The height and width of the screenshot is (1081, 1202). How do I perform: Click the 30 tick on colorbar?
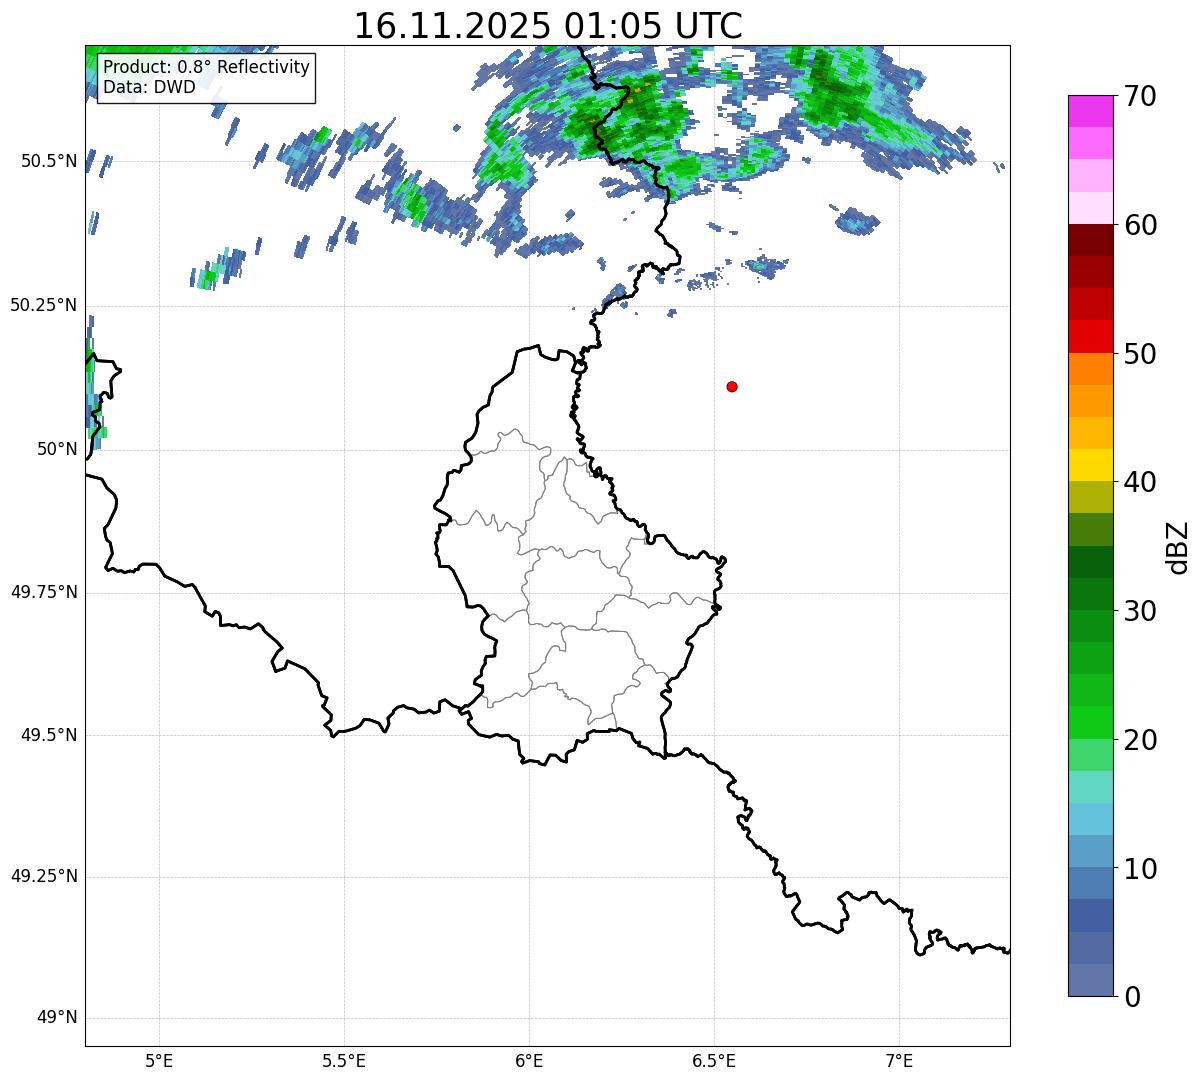(x=1140, y=611)
